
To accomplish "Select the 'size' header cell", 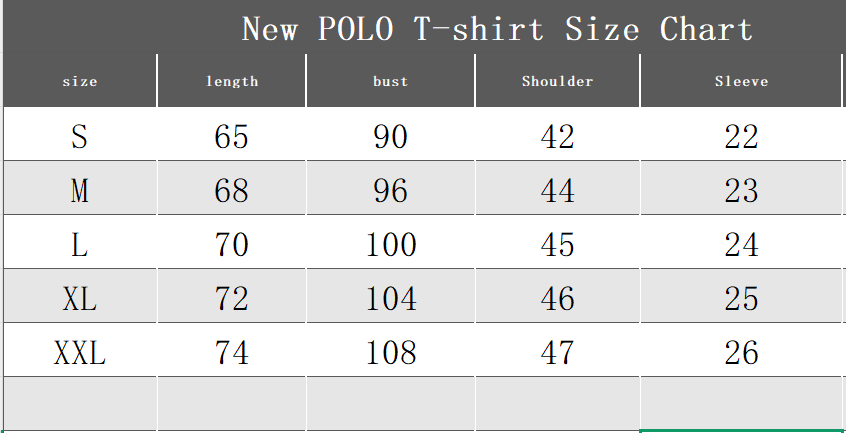I will pos(80,81).
